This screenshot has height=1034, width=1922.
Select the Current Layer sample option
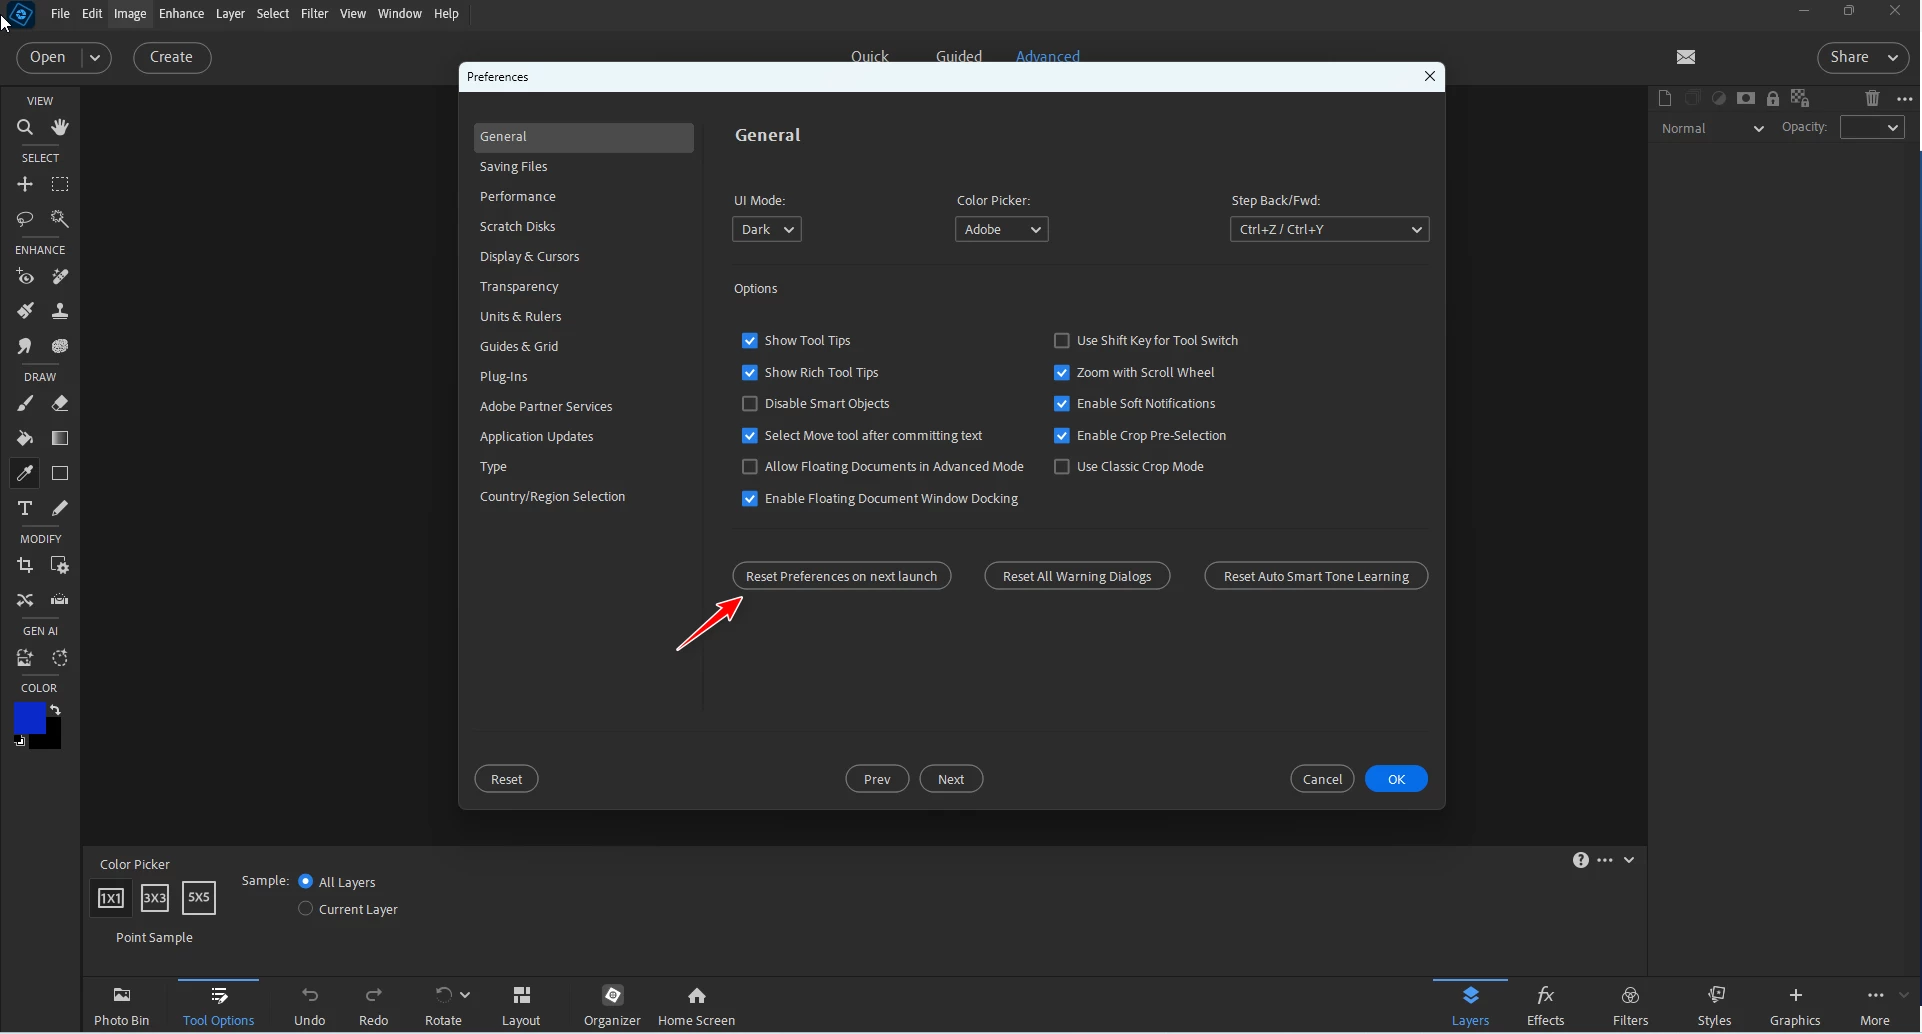pyautogui.click(x=306, y=909)
